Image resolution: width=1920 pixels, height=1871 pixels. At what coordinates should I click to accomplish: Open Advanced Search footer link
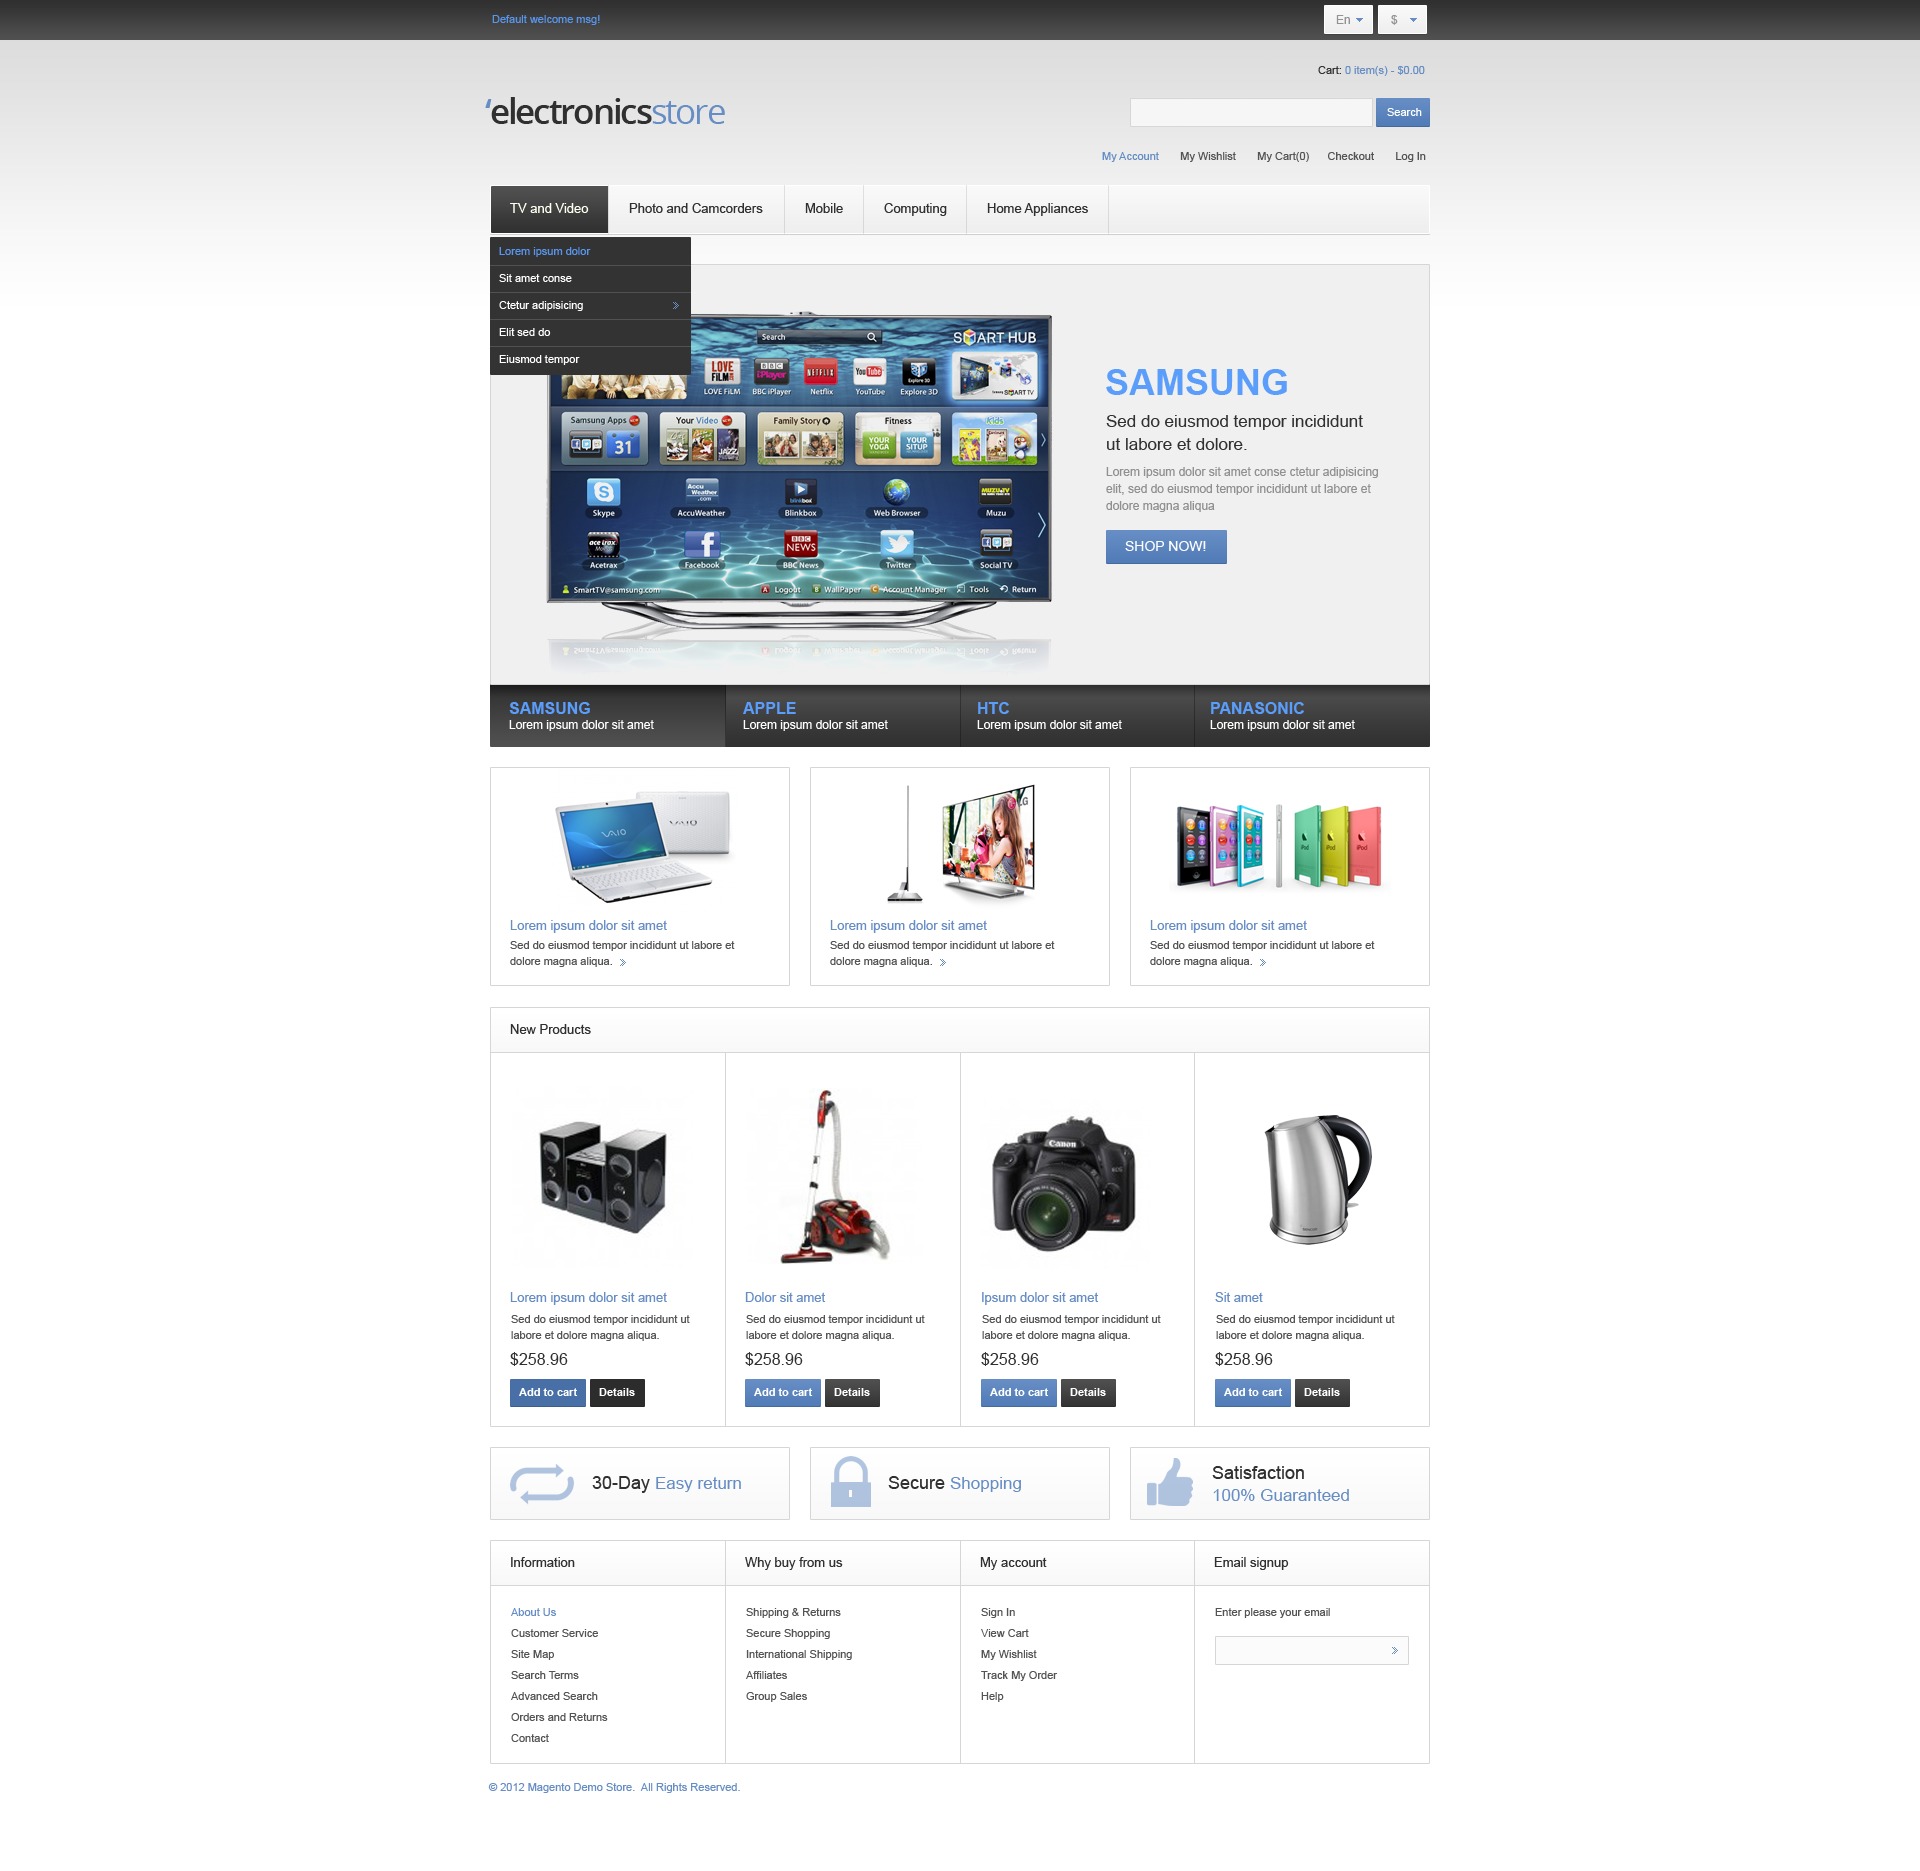pyautogui.click(x=554, y=1697)
